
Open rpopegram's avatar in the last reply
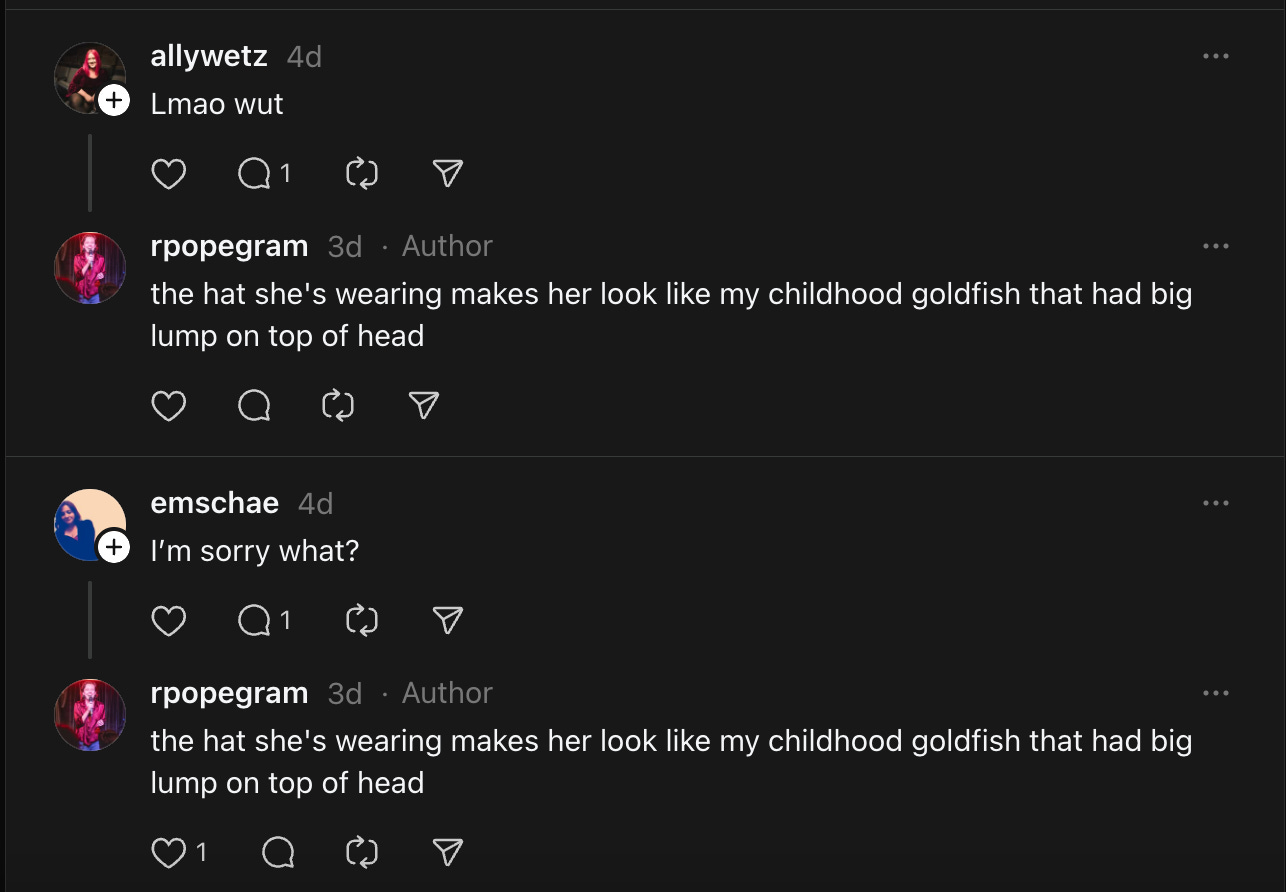(x=90, y=715)
